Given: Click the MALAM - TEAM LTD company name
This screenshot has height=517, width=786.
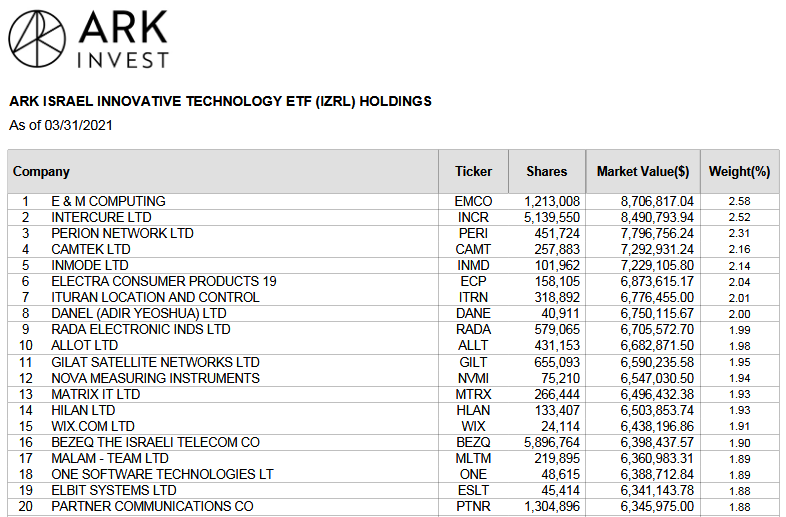Looking at the screenshot, I should tap(110, 458).
